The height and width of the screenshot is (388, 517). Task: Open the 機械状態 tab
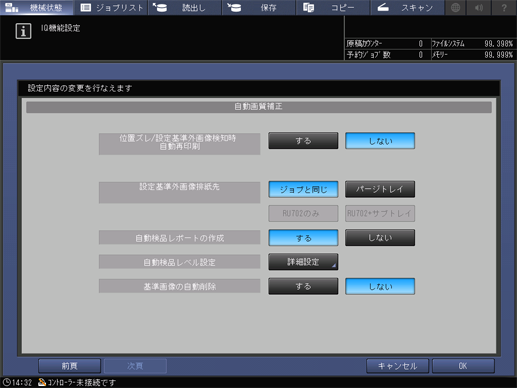click(x=37, y=7)
